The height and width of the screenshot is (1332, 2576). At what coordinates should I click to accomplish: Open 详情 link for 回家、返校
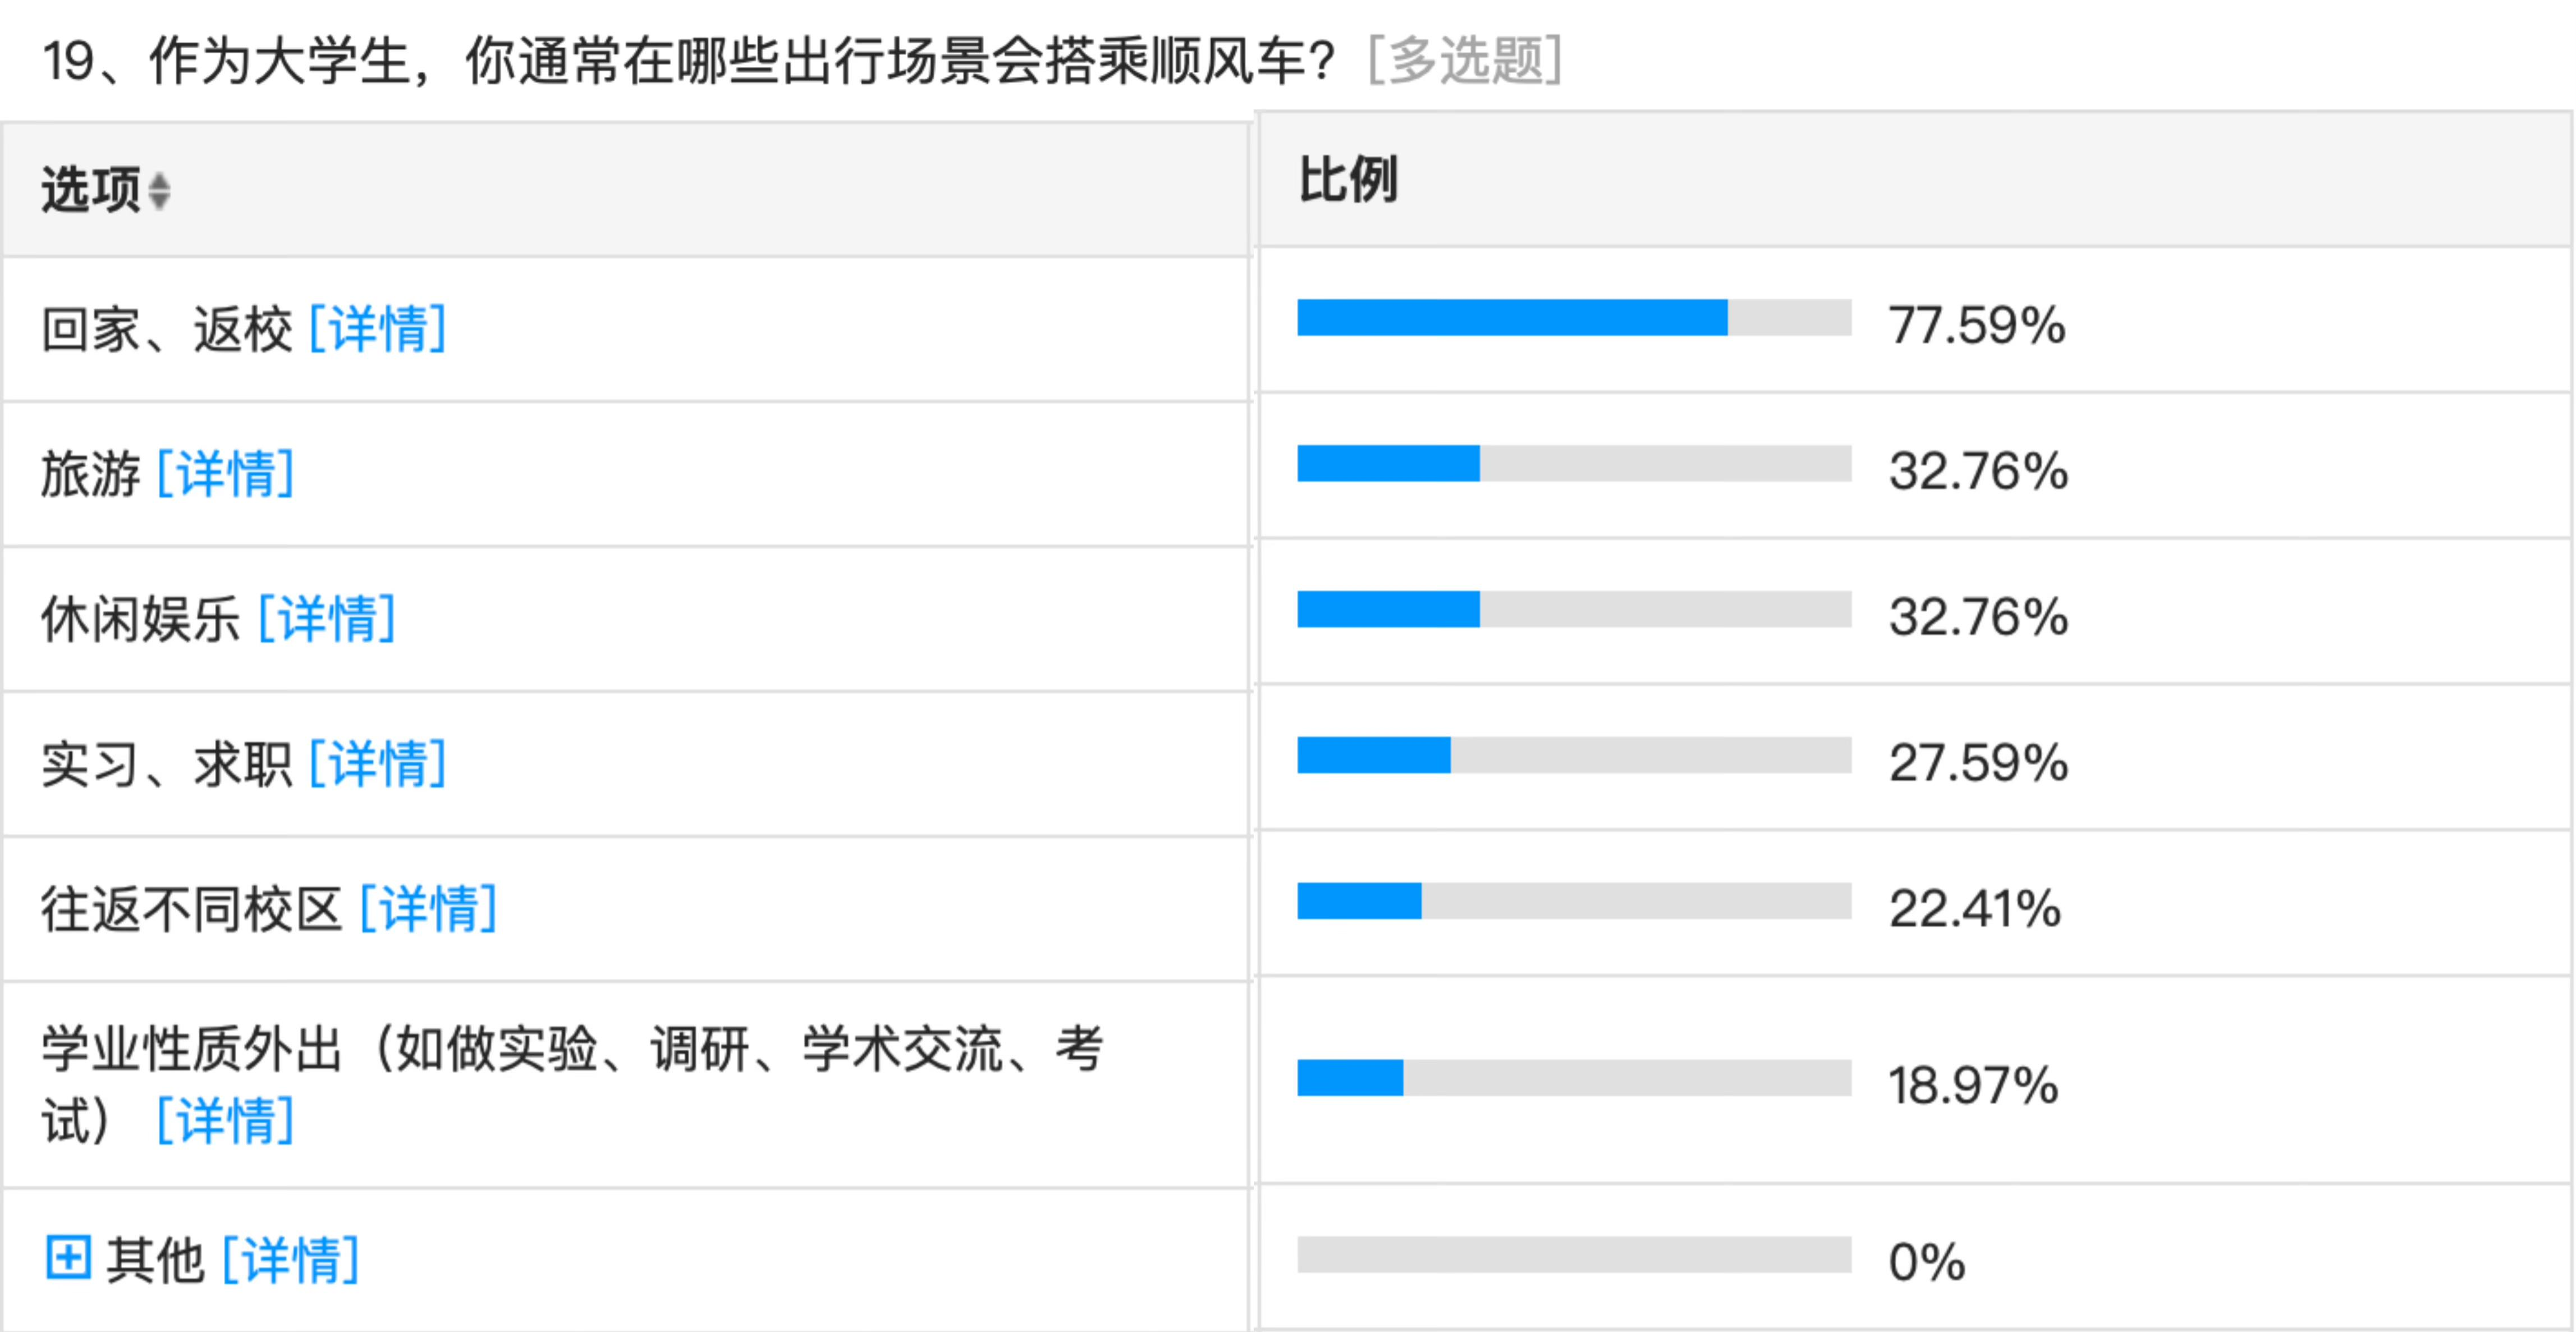coord(378,329)
